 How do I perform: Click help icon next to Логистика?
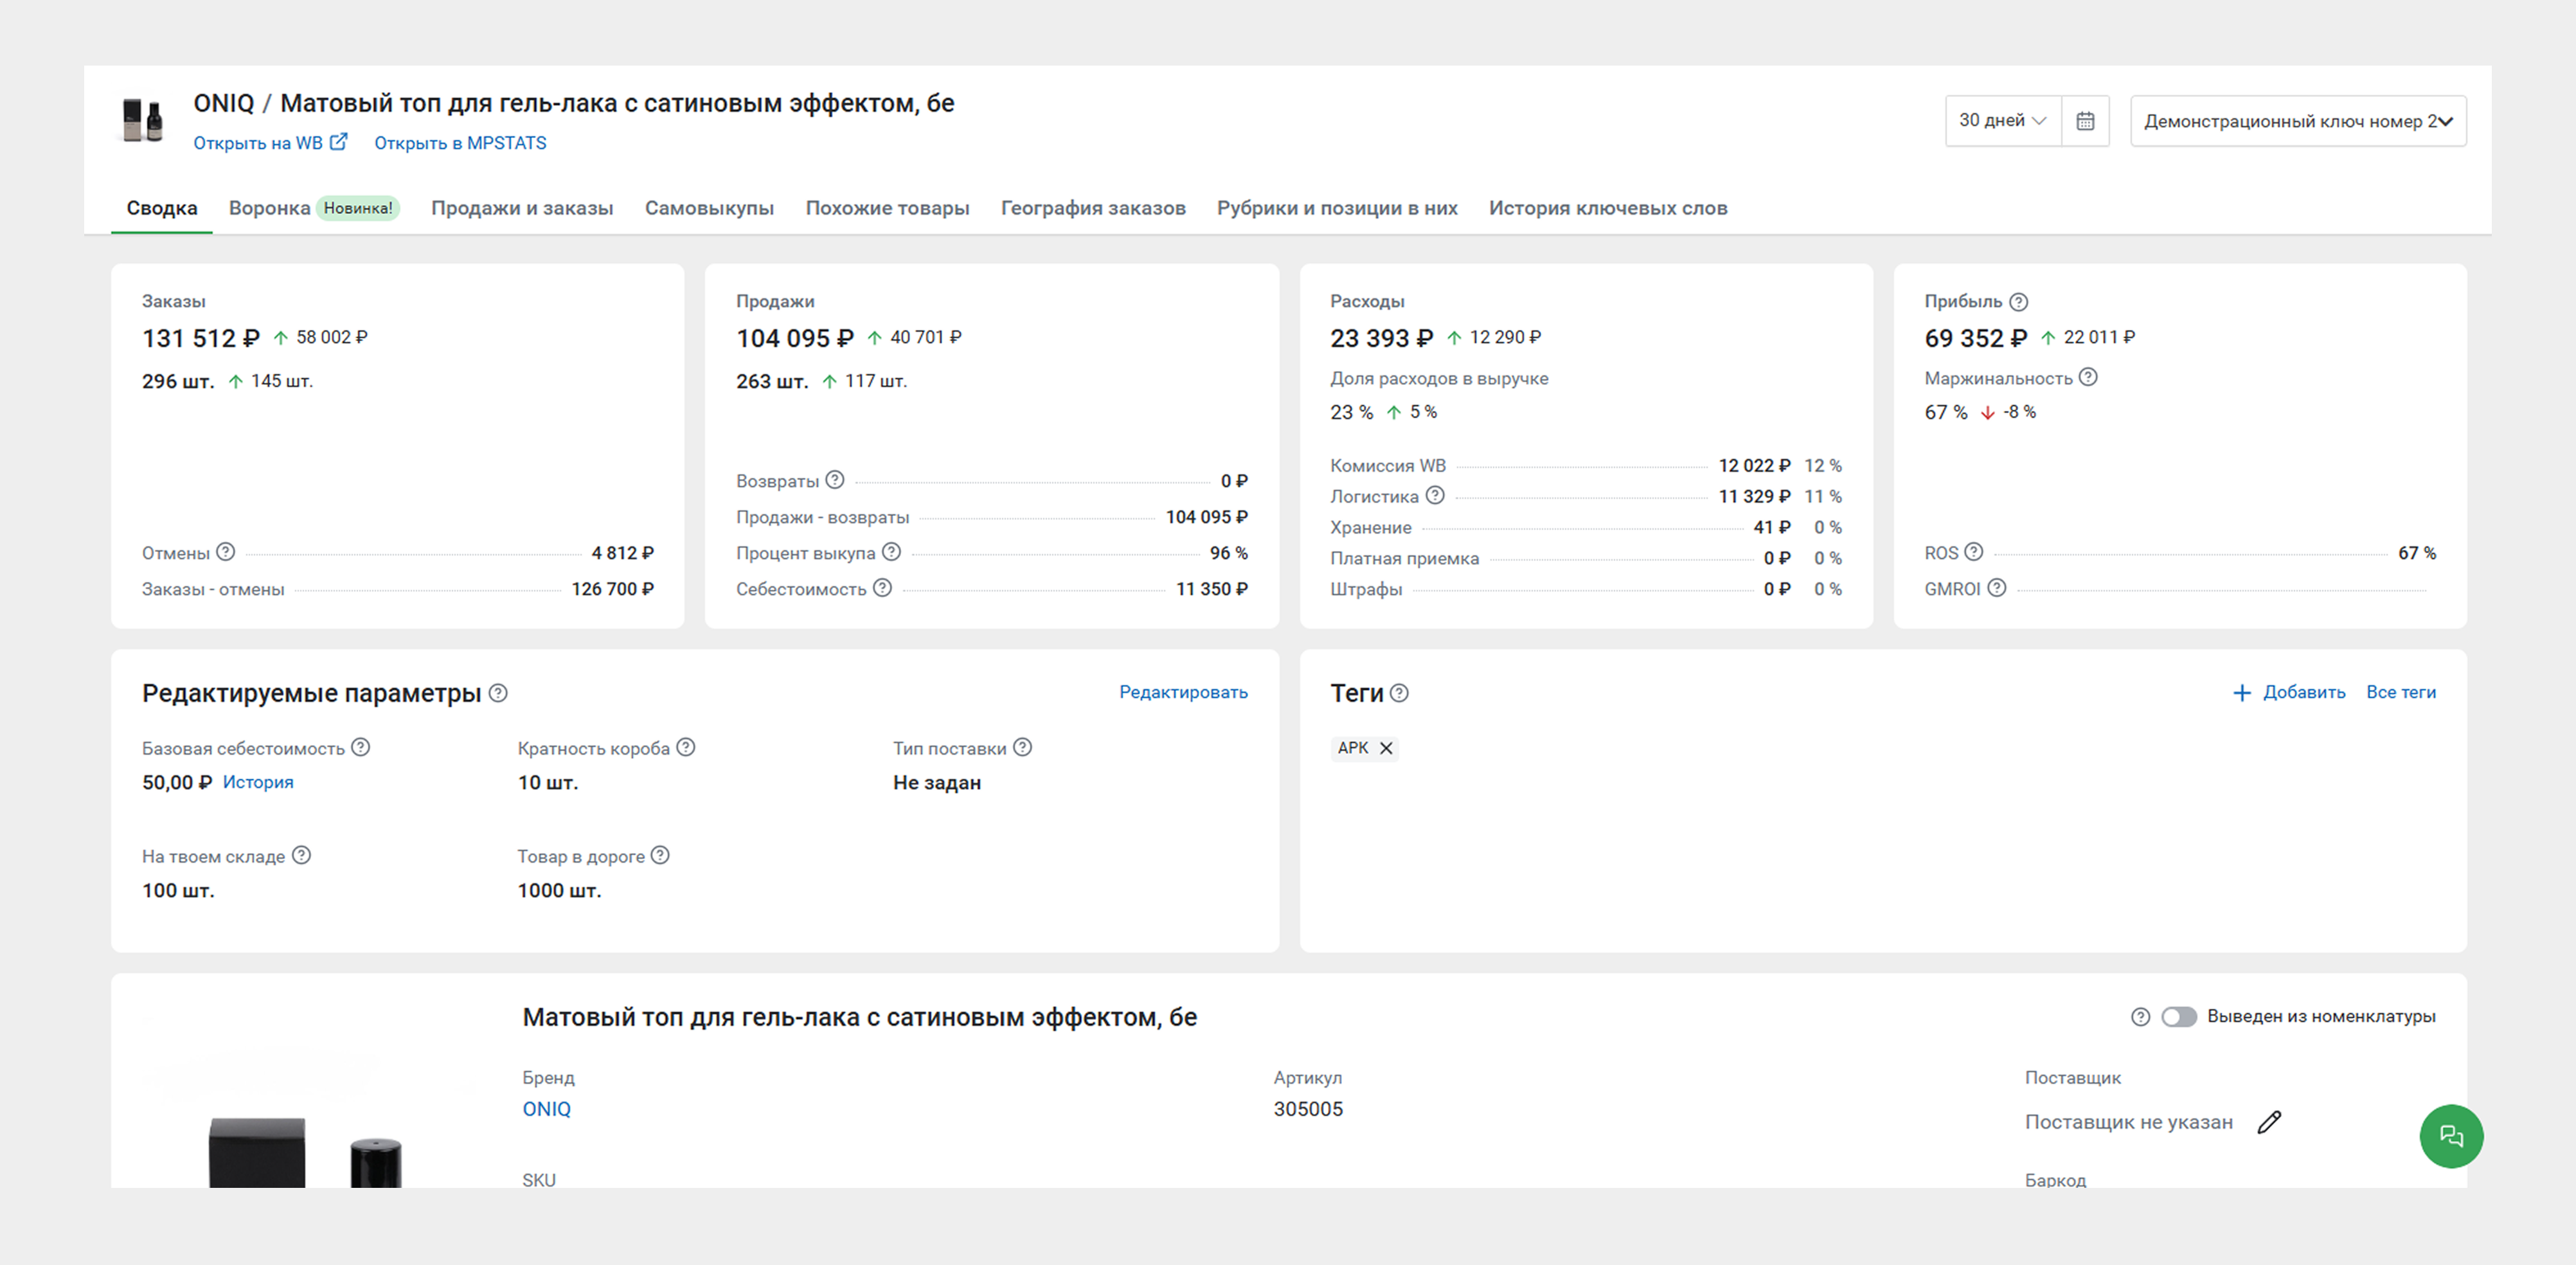[x=1434, y=495]
